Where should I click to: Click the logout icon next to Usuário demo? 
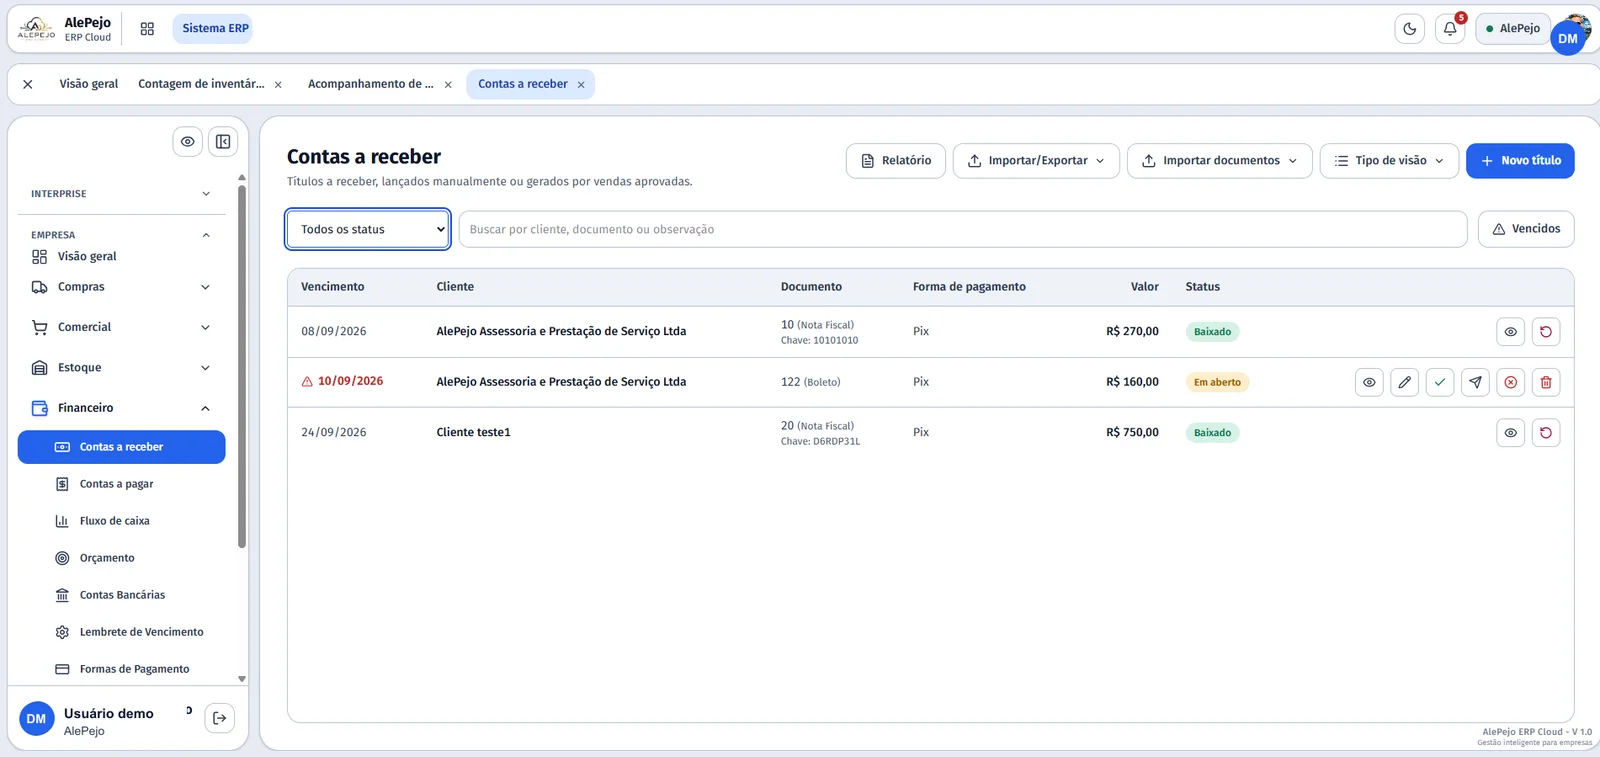220,718
